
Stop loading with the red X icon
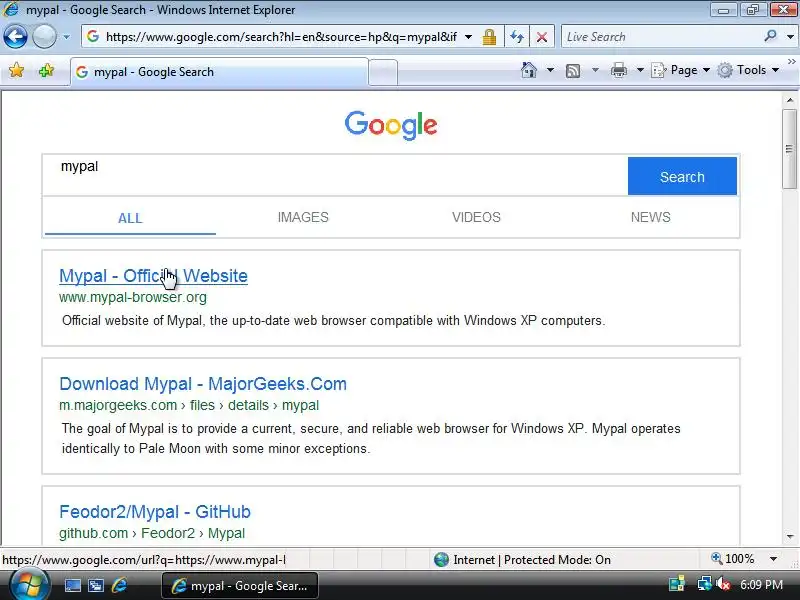pos(542,37)
